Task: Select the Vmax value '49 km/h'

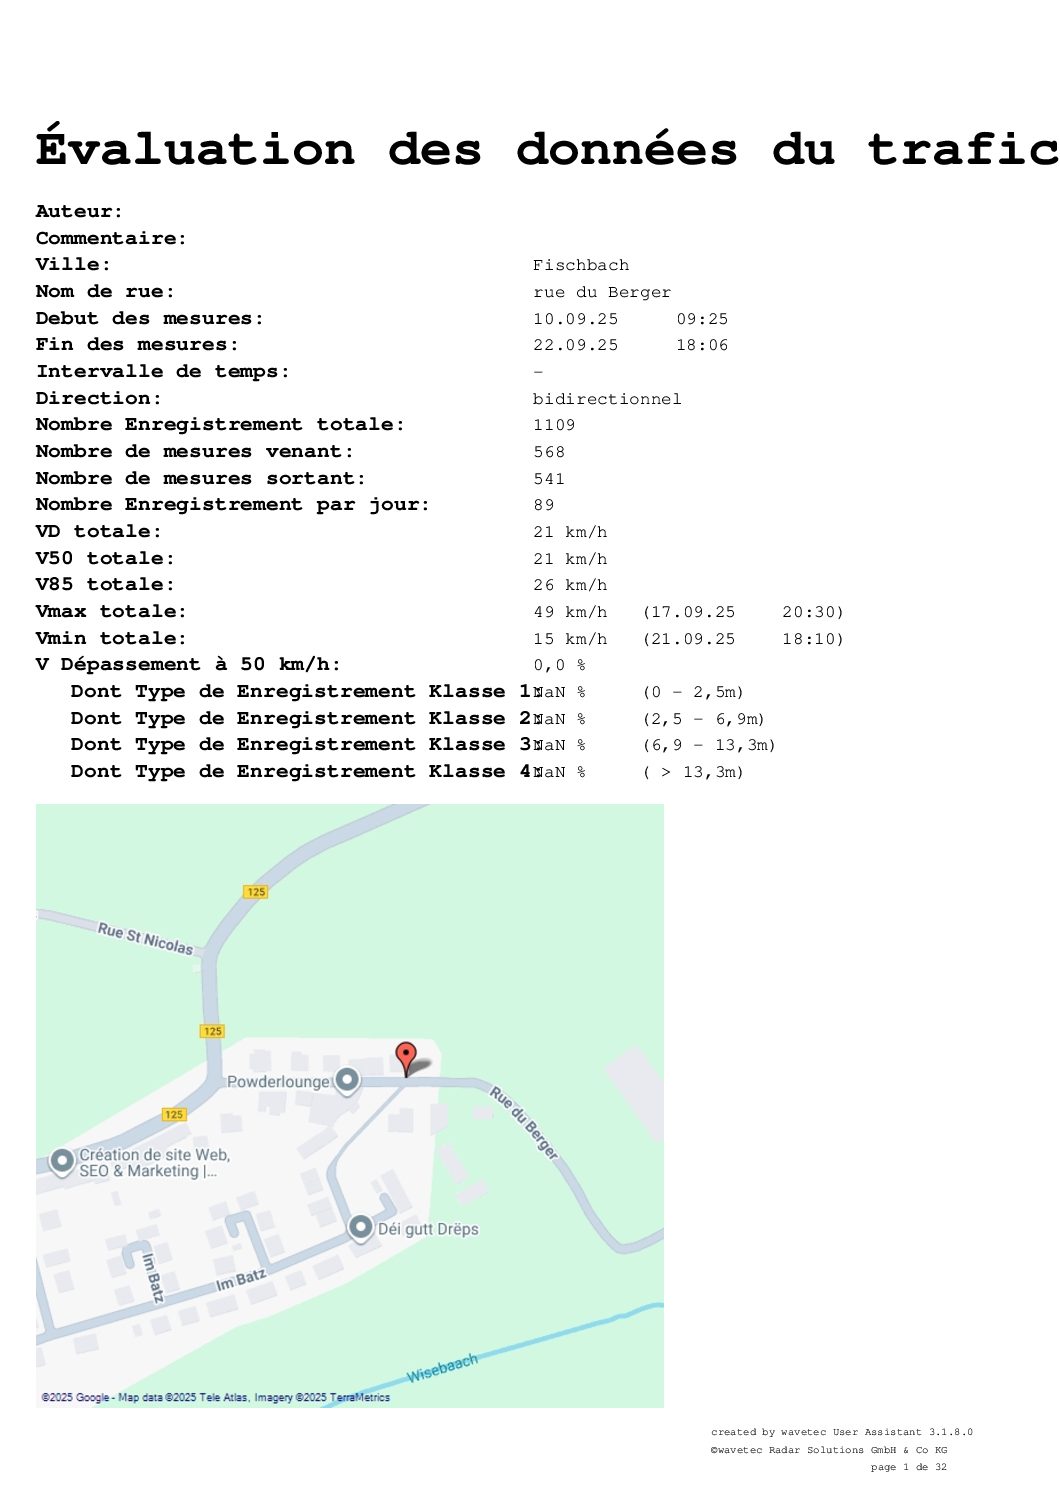Action: (x=570, y=612)
